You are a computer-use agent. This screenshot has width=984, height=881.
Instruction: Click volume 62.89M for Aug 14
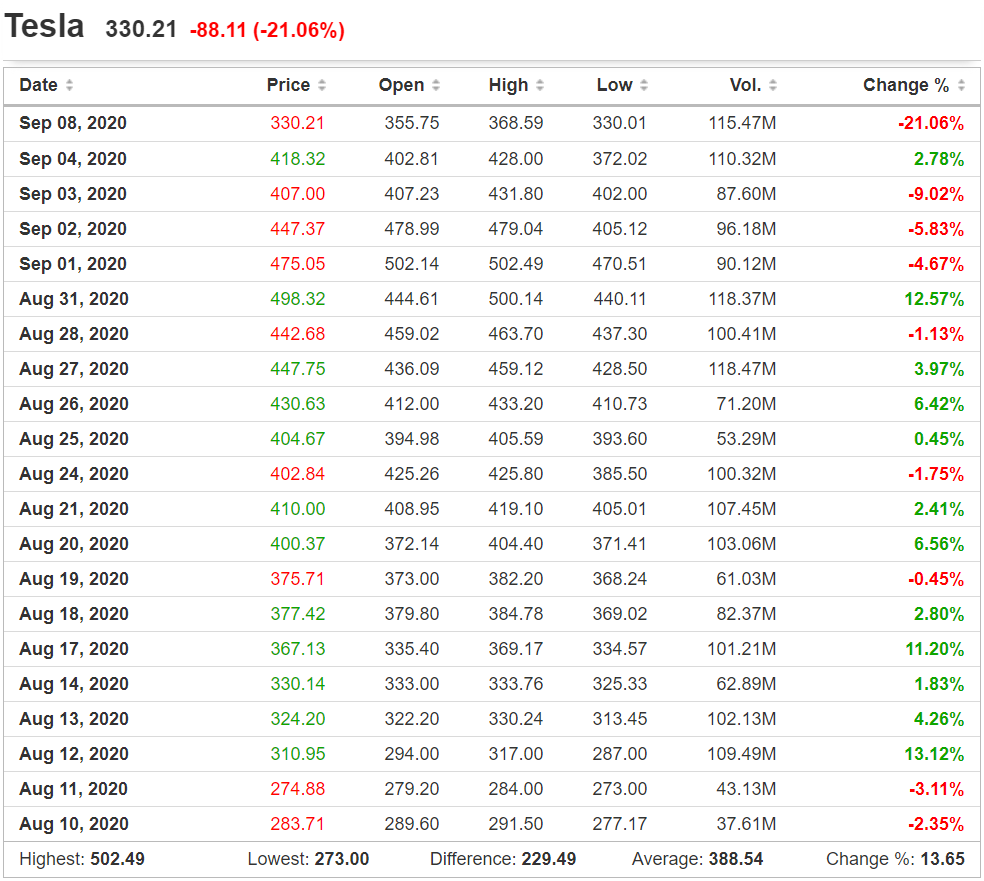746,684
